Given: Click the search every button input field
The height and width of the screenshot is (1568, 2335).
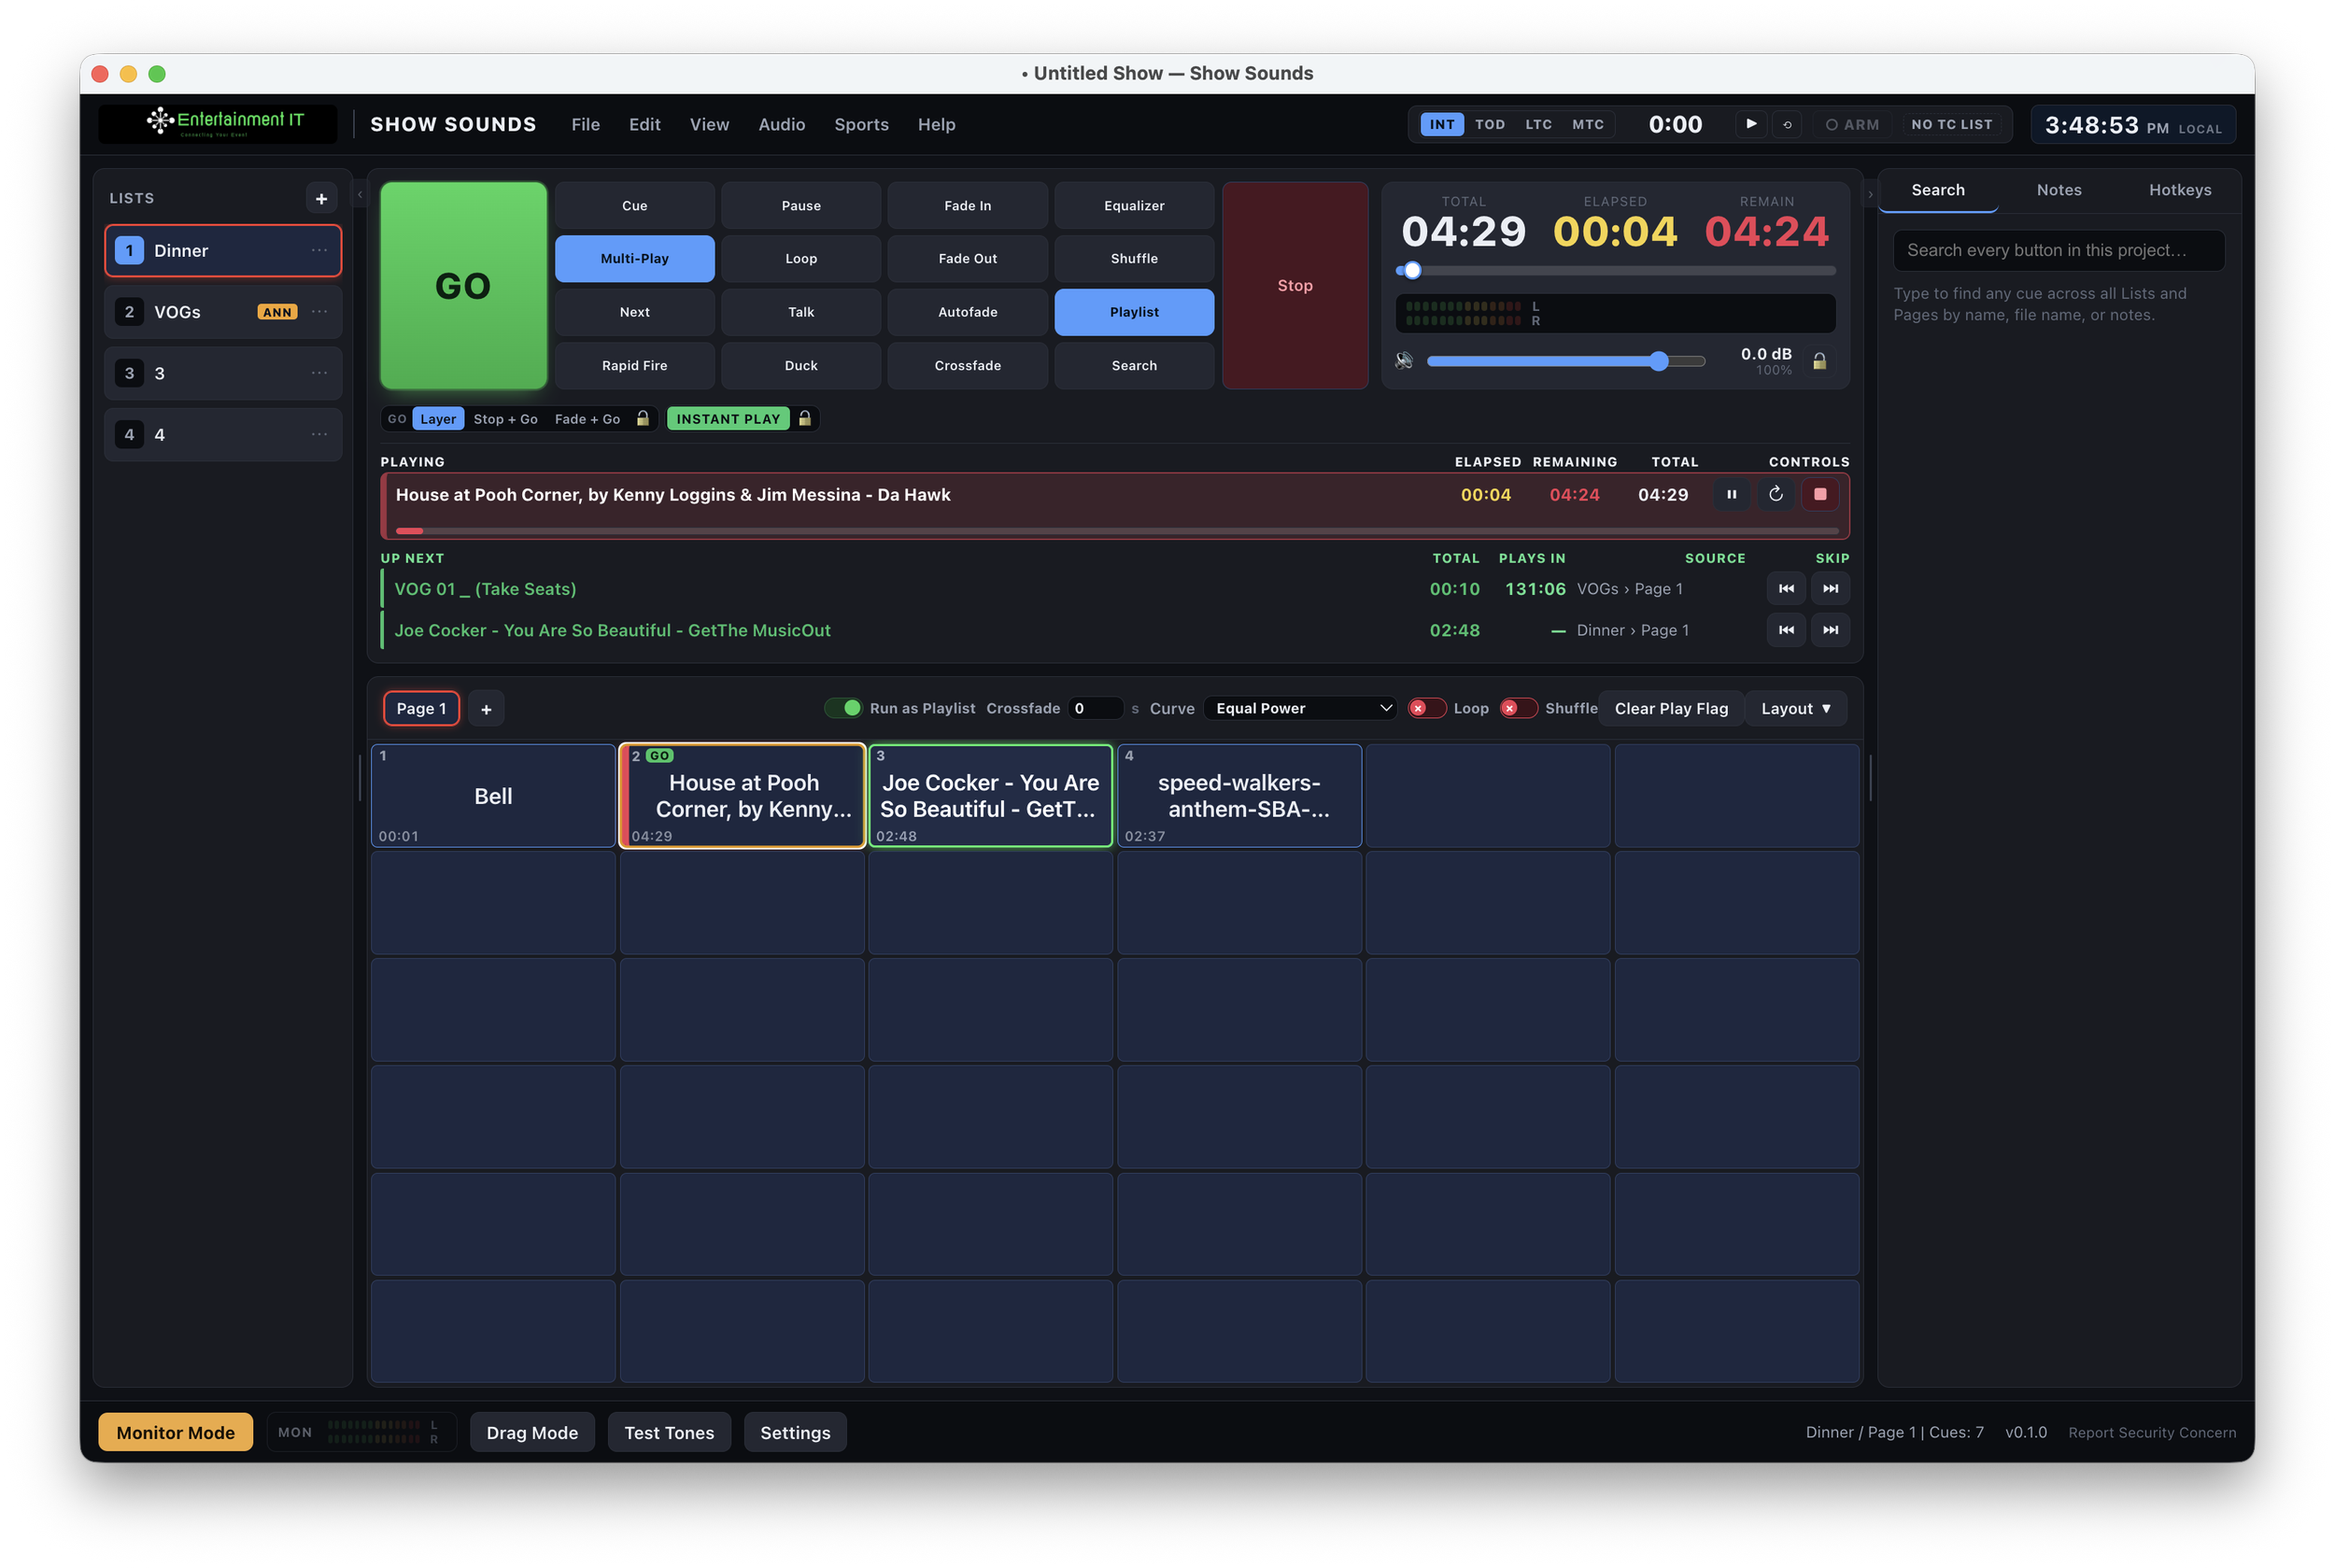Looking at the screenshot, I should coord(2058,250).
